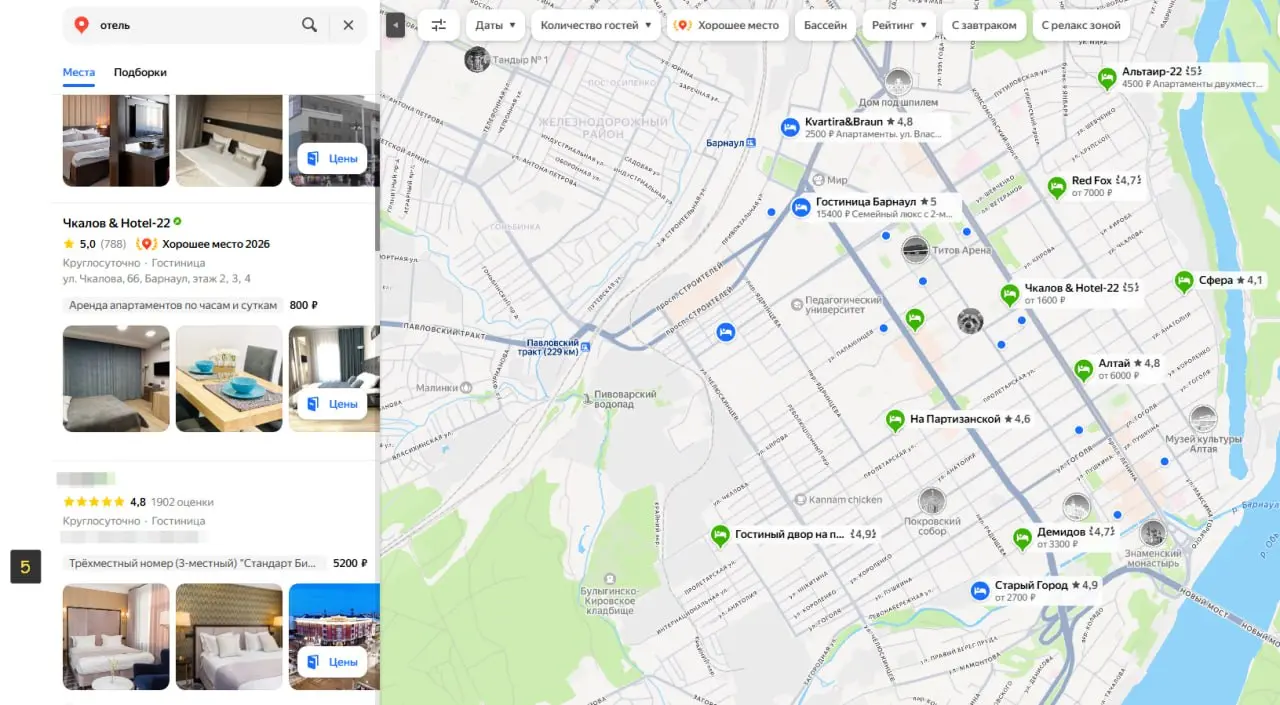Viewport: 1280px width, 705px height.
Task: Open the Даты dropdown
Action: (x=495, y=25)
